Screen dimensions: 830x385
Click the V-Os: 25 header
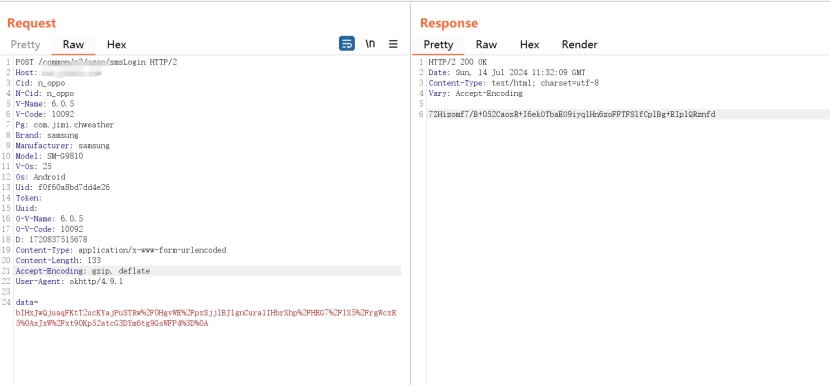(34, 166)
